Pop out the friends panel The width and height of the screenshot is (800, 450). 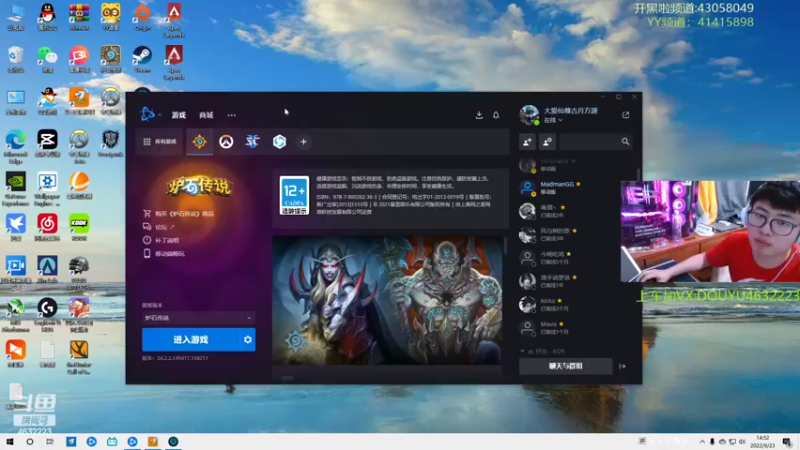626,115
